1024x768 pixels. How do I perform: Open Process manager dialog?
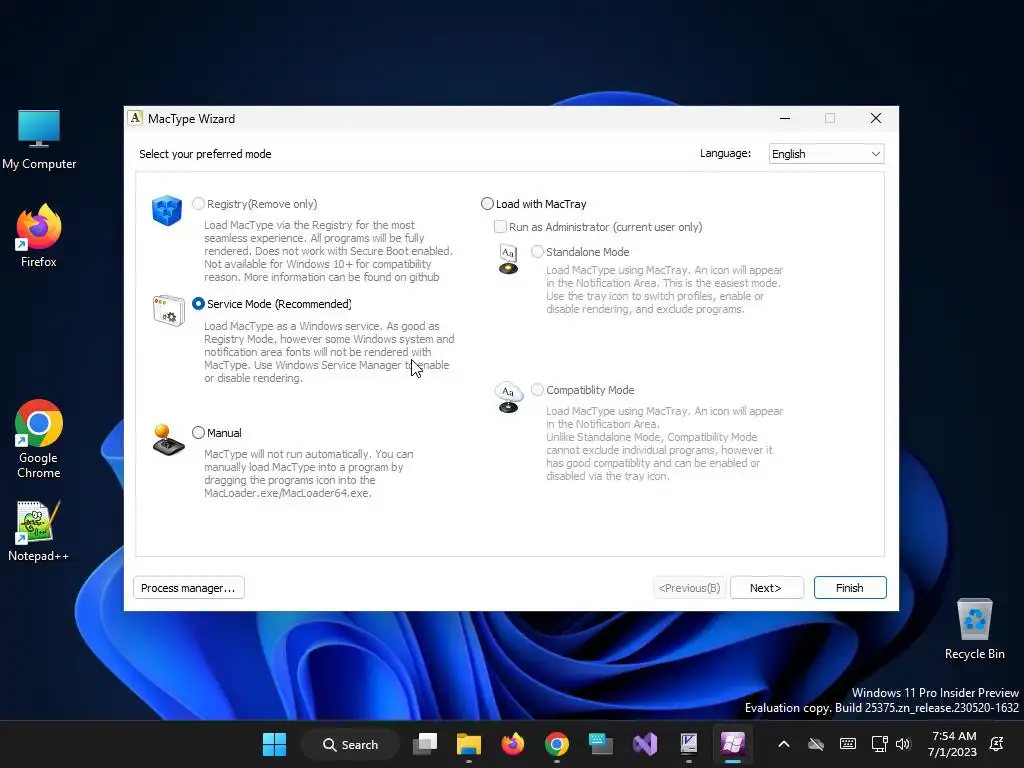pyautogui.click(x=188, y=588)
